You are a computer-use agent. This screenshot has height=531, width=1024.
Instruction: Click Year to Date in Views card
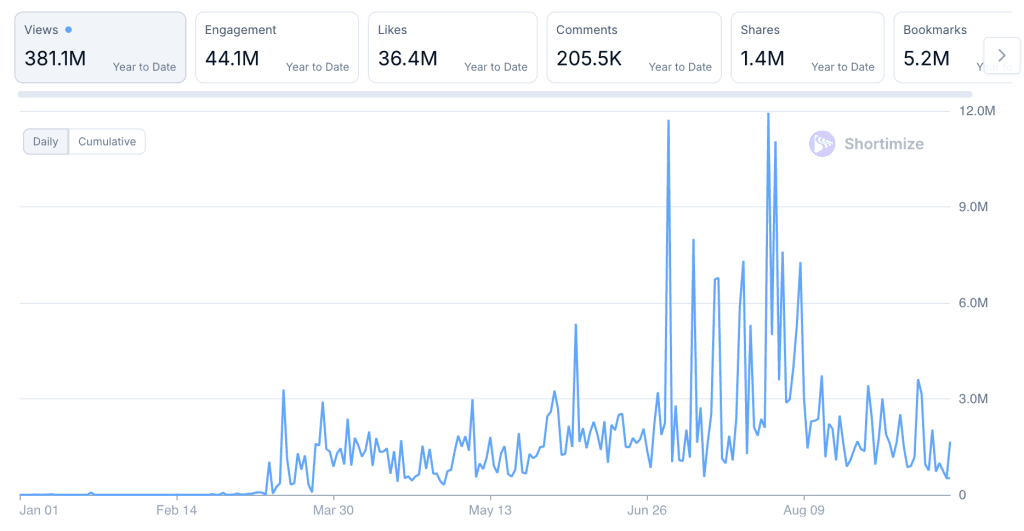coord(144,67)
